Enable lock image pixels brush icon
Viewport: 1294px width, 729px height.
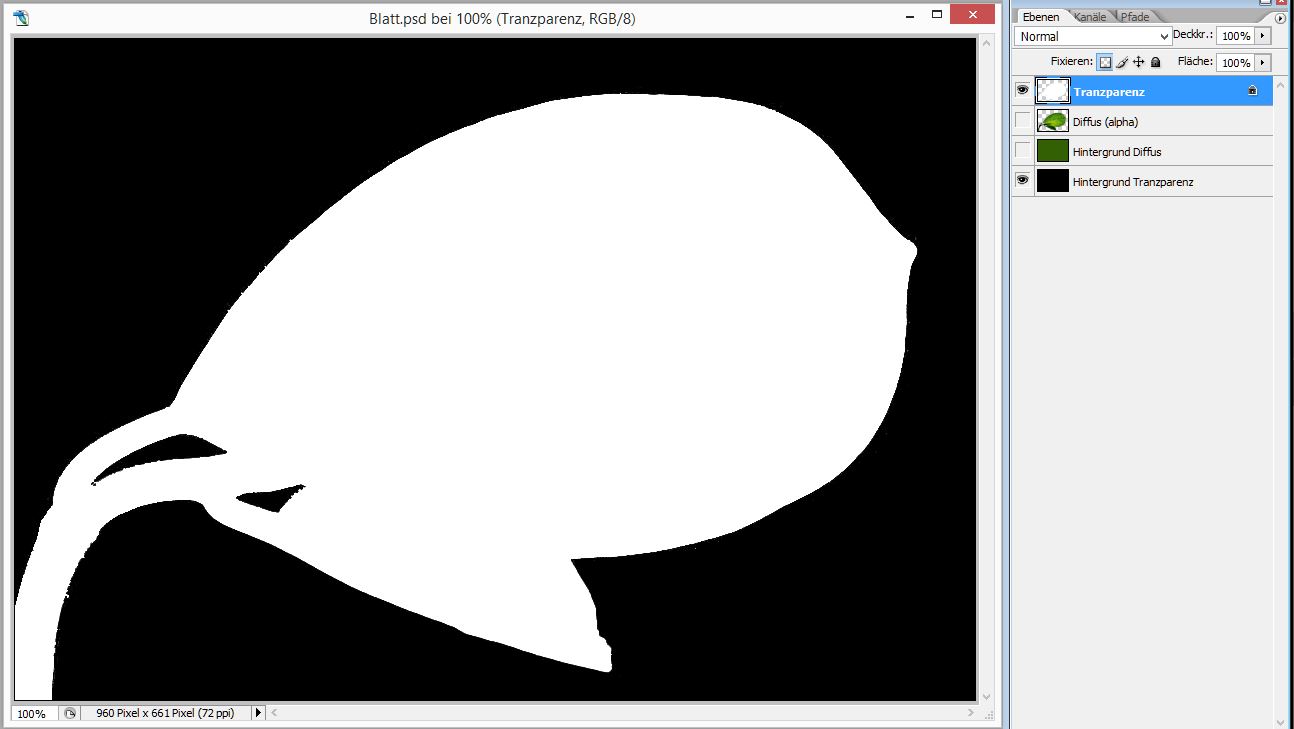coord(1122,62)
